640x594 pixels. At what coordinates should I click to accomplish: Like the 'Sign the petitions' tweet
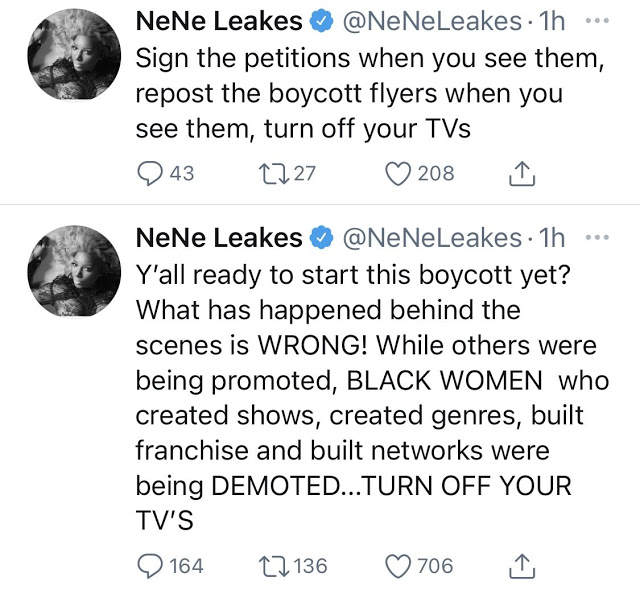[x=400, y=173]
